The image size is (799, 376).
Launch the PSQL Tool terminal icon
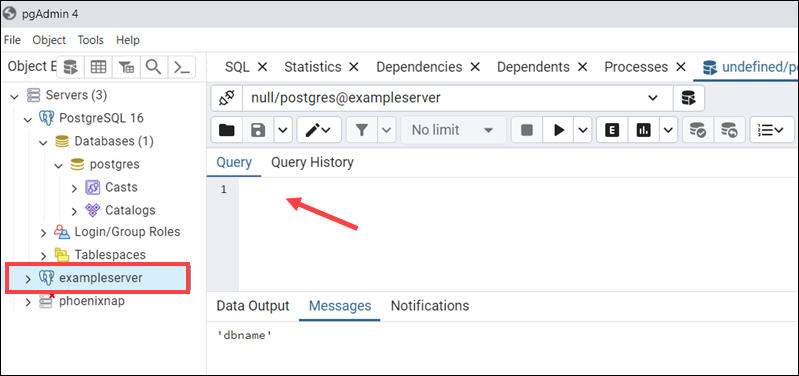point(182,67)
